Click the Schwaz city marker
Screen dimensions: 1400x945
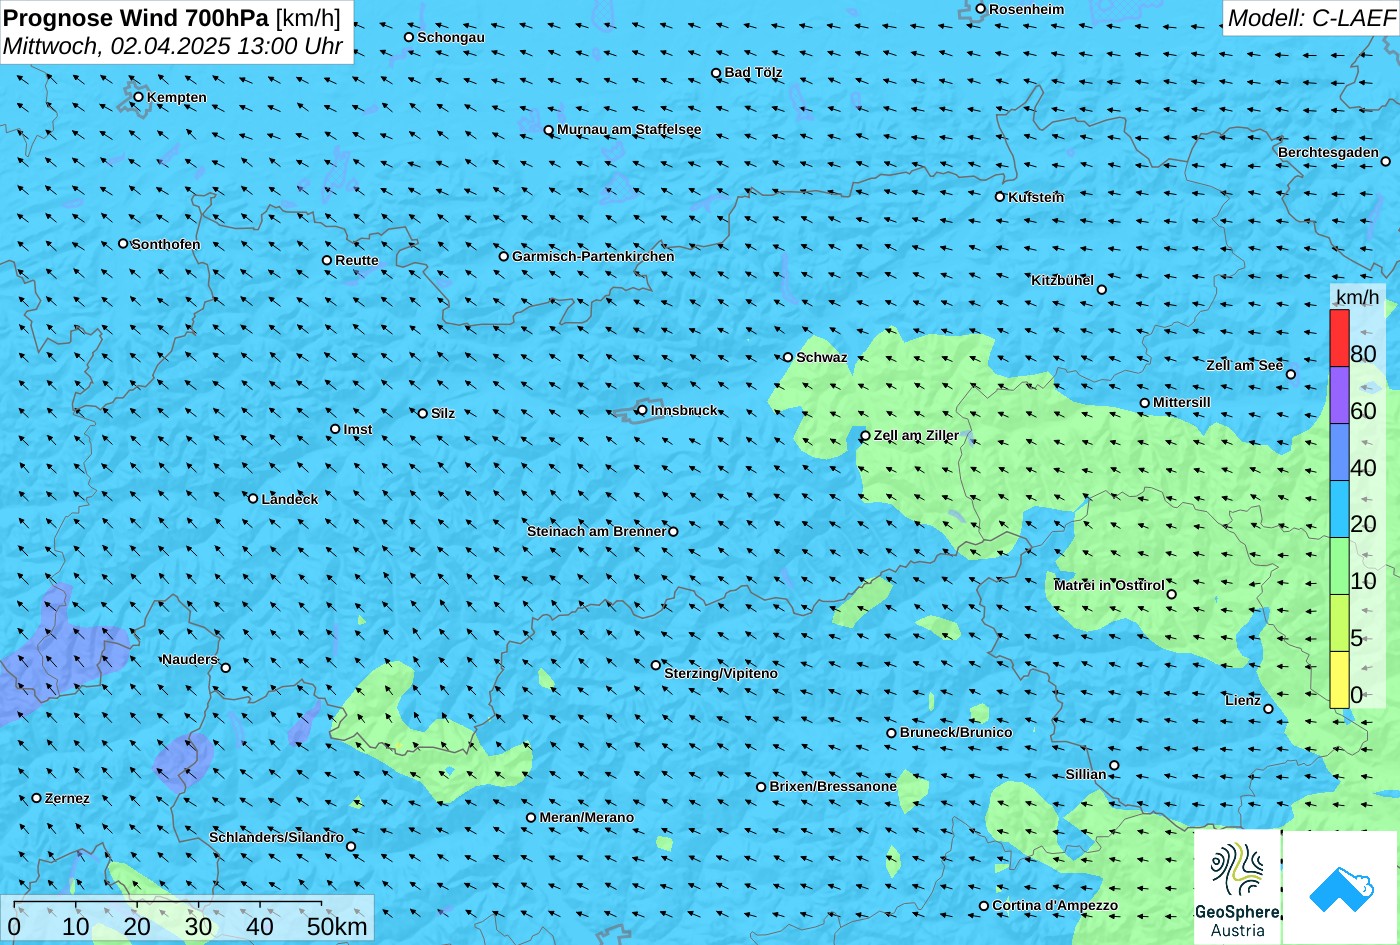[x=787, y=357]
